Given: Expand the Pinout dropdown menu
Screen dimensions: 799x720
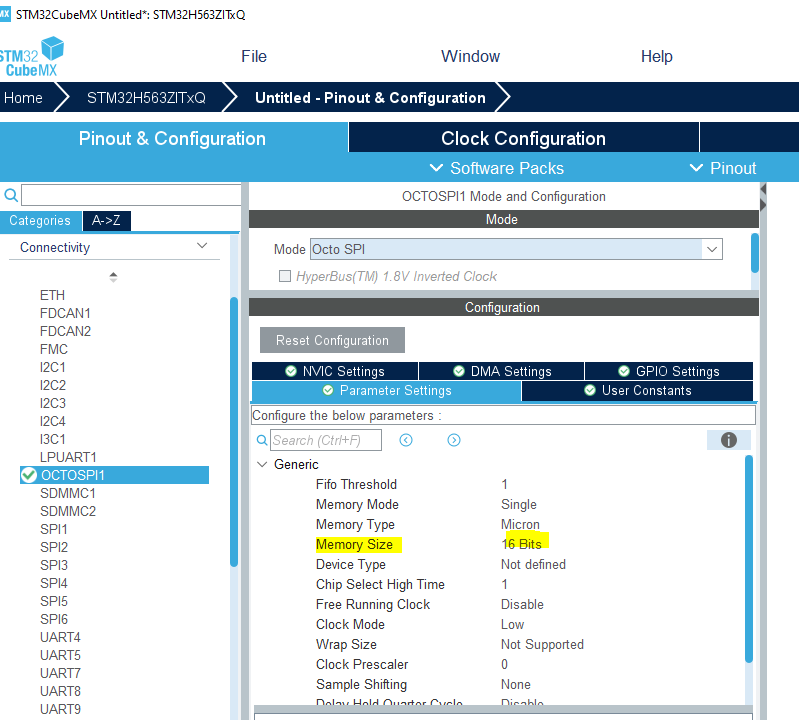Looking at the screenshot, I should pos(723,168).
